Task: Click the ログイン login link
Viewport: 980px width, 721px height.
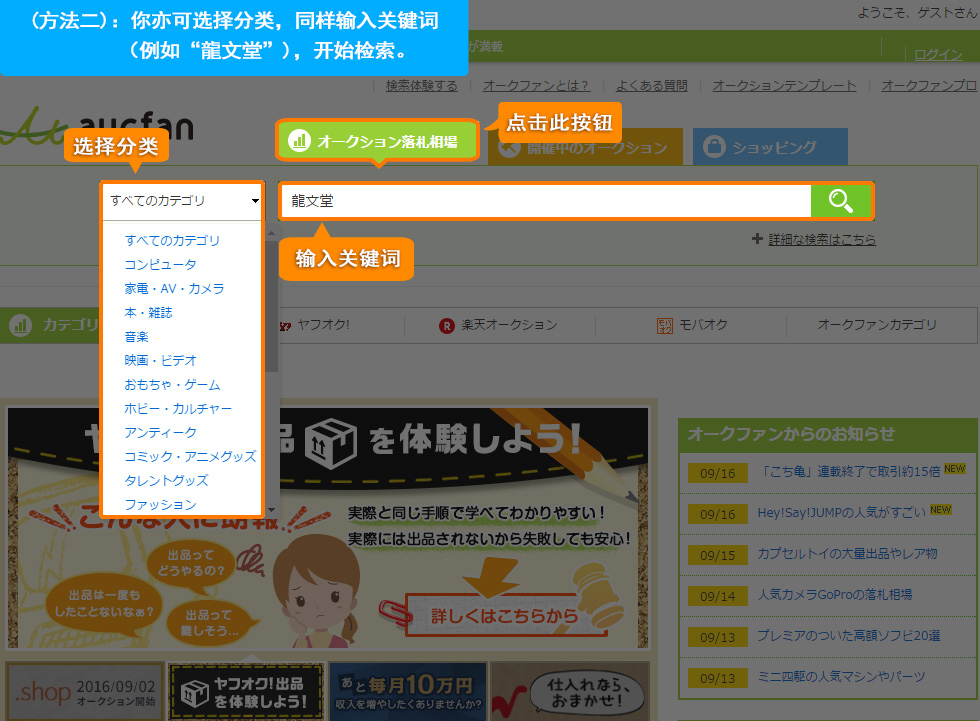Action: click(x=938, y=54)
